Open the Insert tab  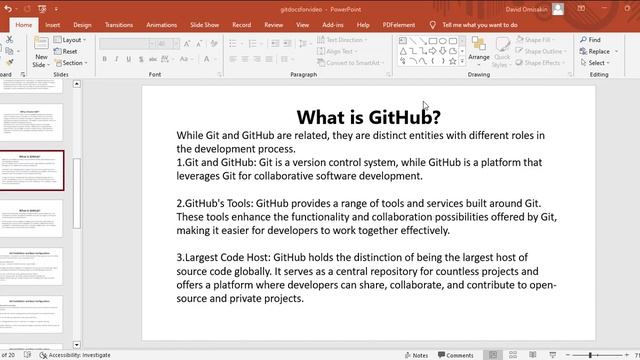click(x=52, y=25)
